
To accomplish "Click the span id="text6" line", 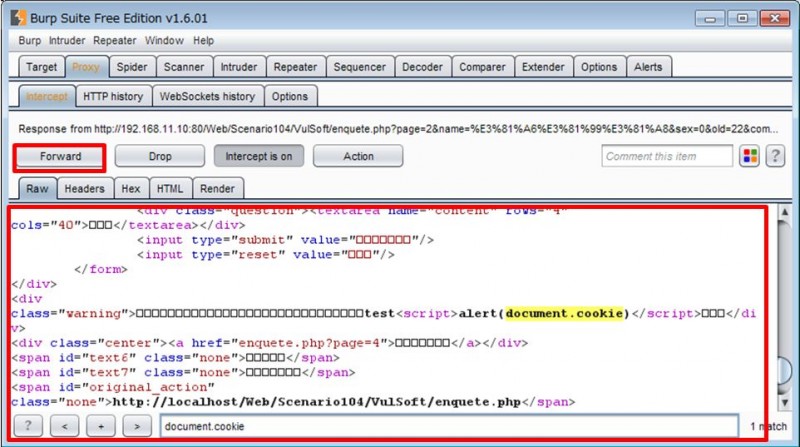I will 175,358.
